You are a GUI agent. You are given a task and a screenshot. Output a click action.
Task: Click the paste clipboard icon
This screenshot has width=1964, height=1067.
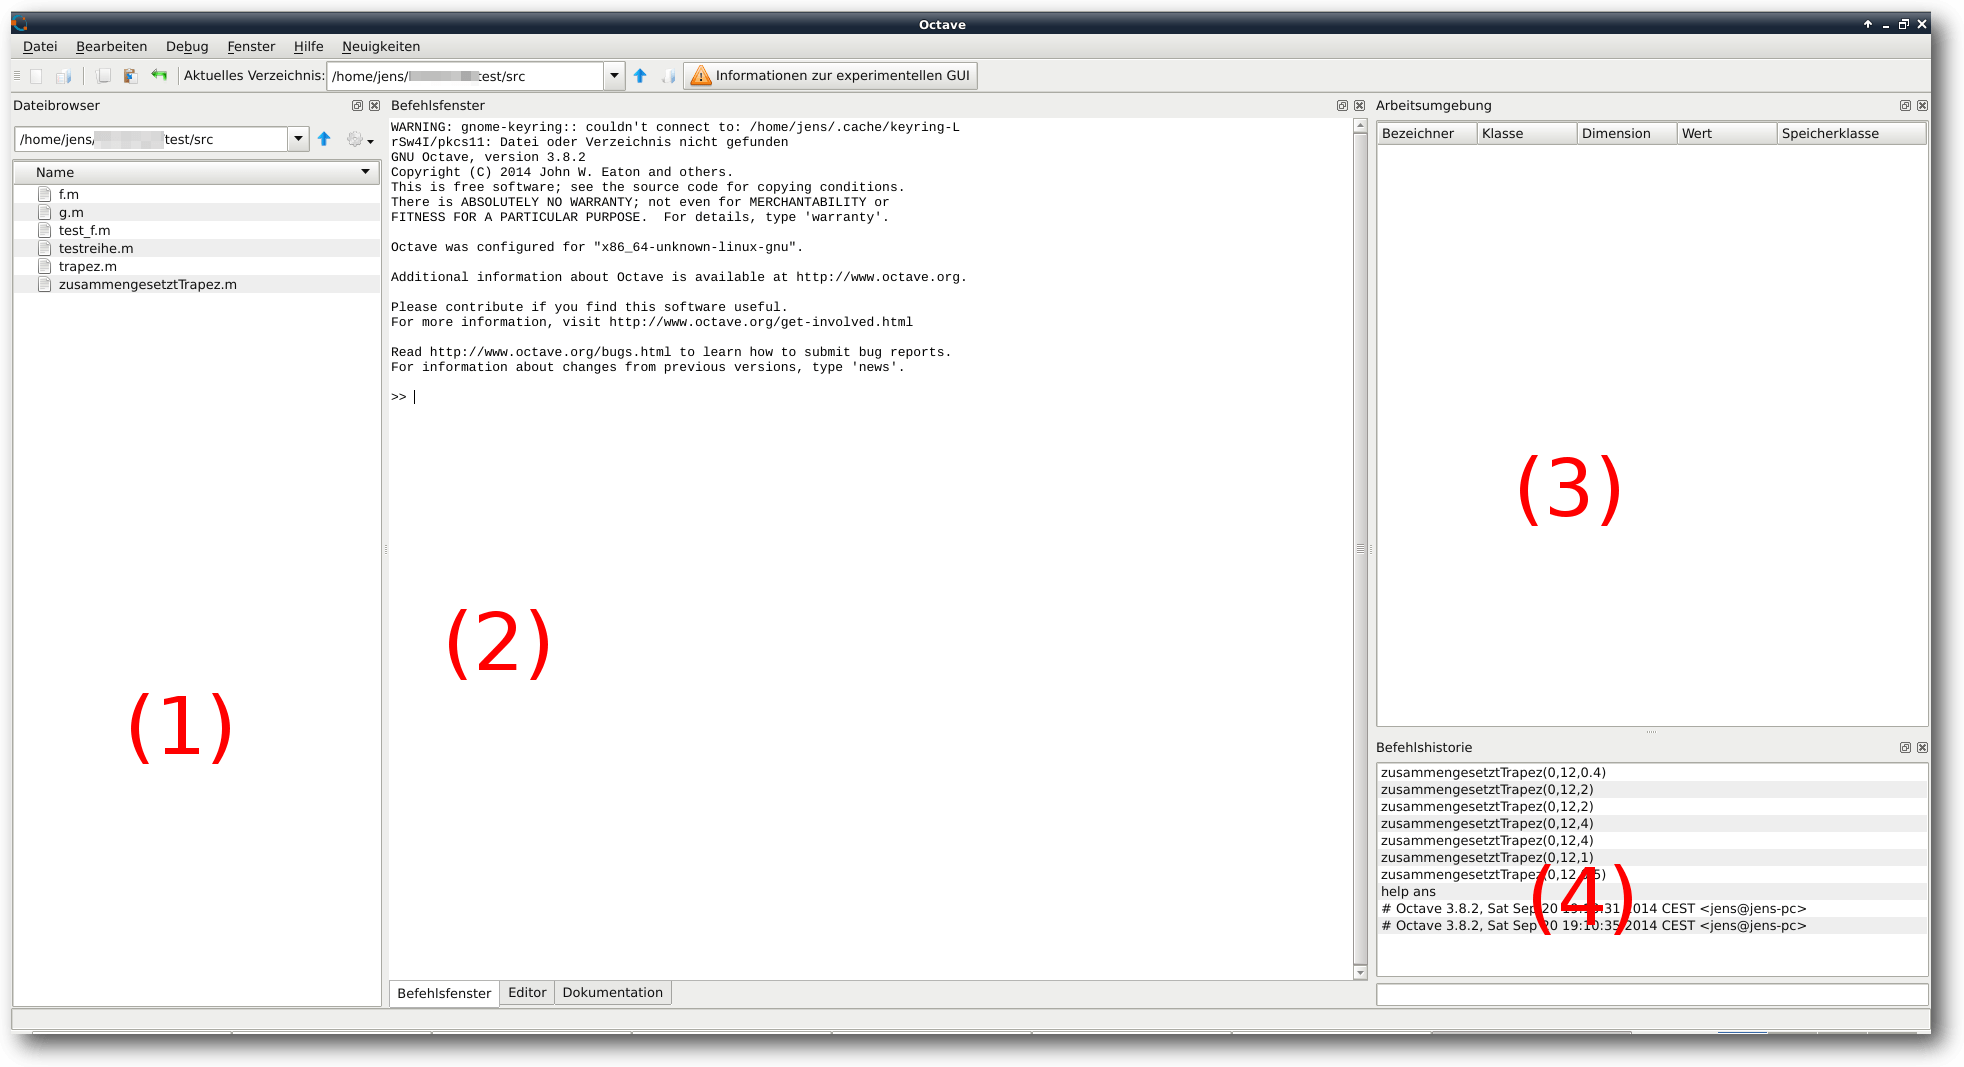pos(130,76)
